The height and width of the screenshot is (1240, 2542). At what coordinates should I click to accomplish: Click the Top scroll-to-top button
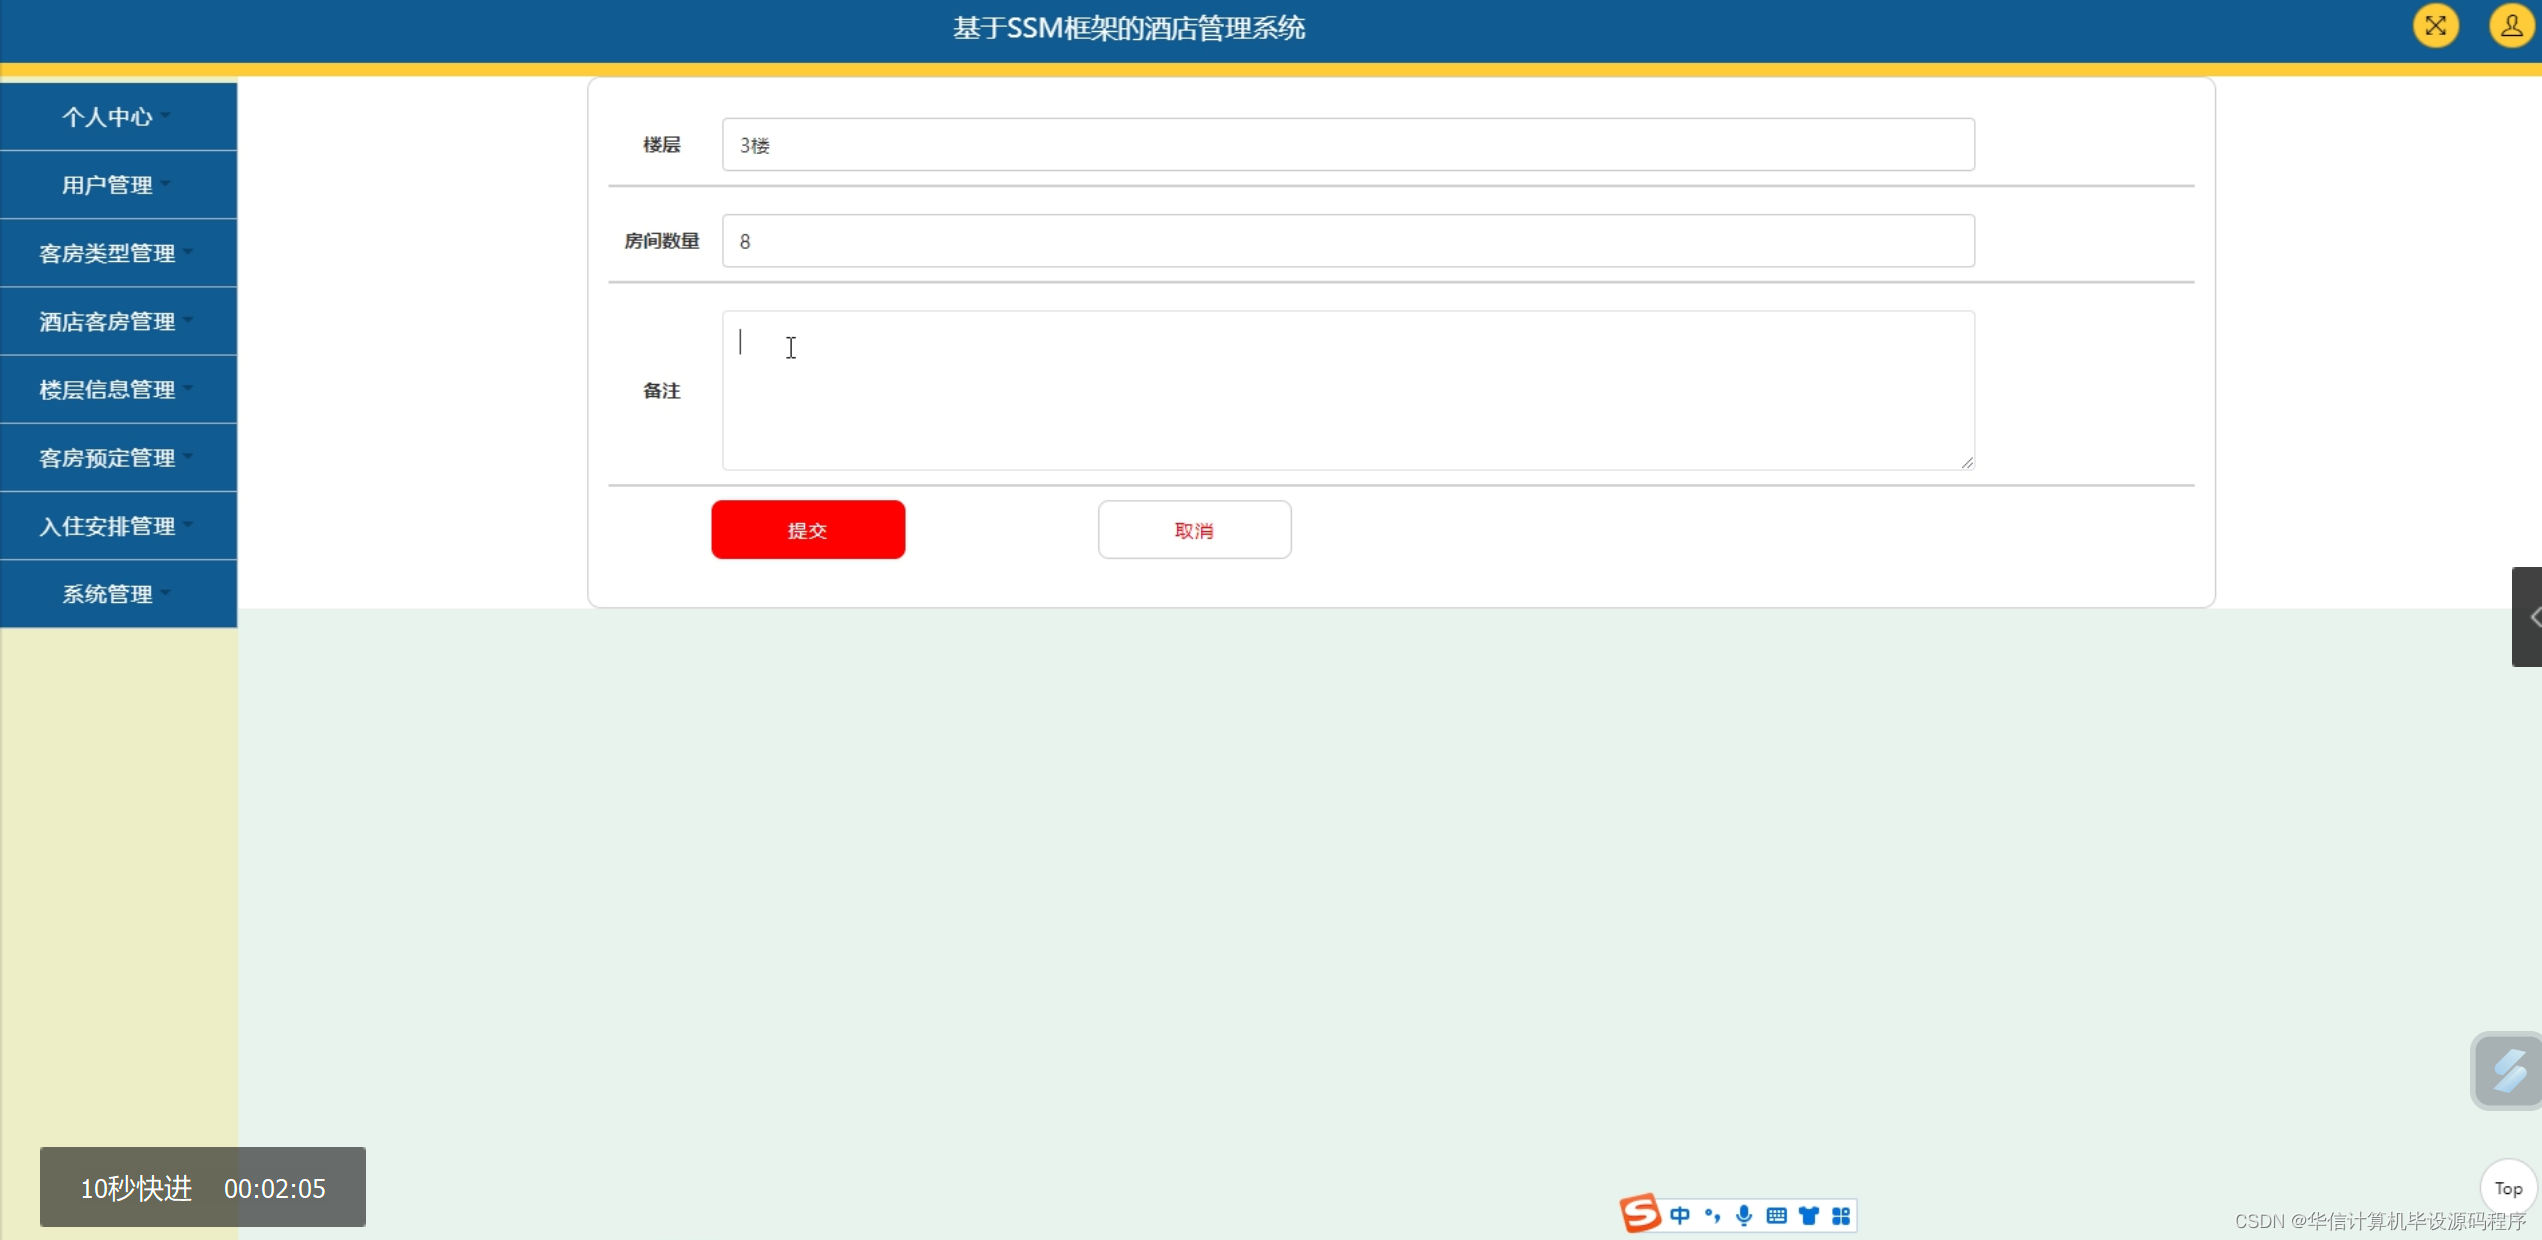click(x=2508, y=1188)
